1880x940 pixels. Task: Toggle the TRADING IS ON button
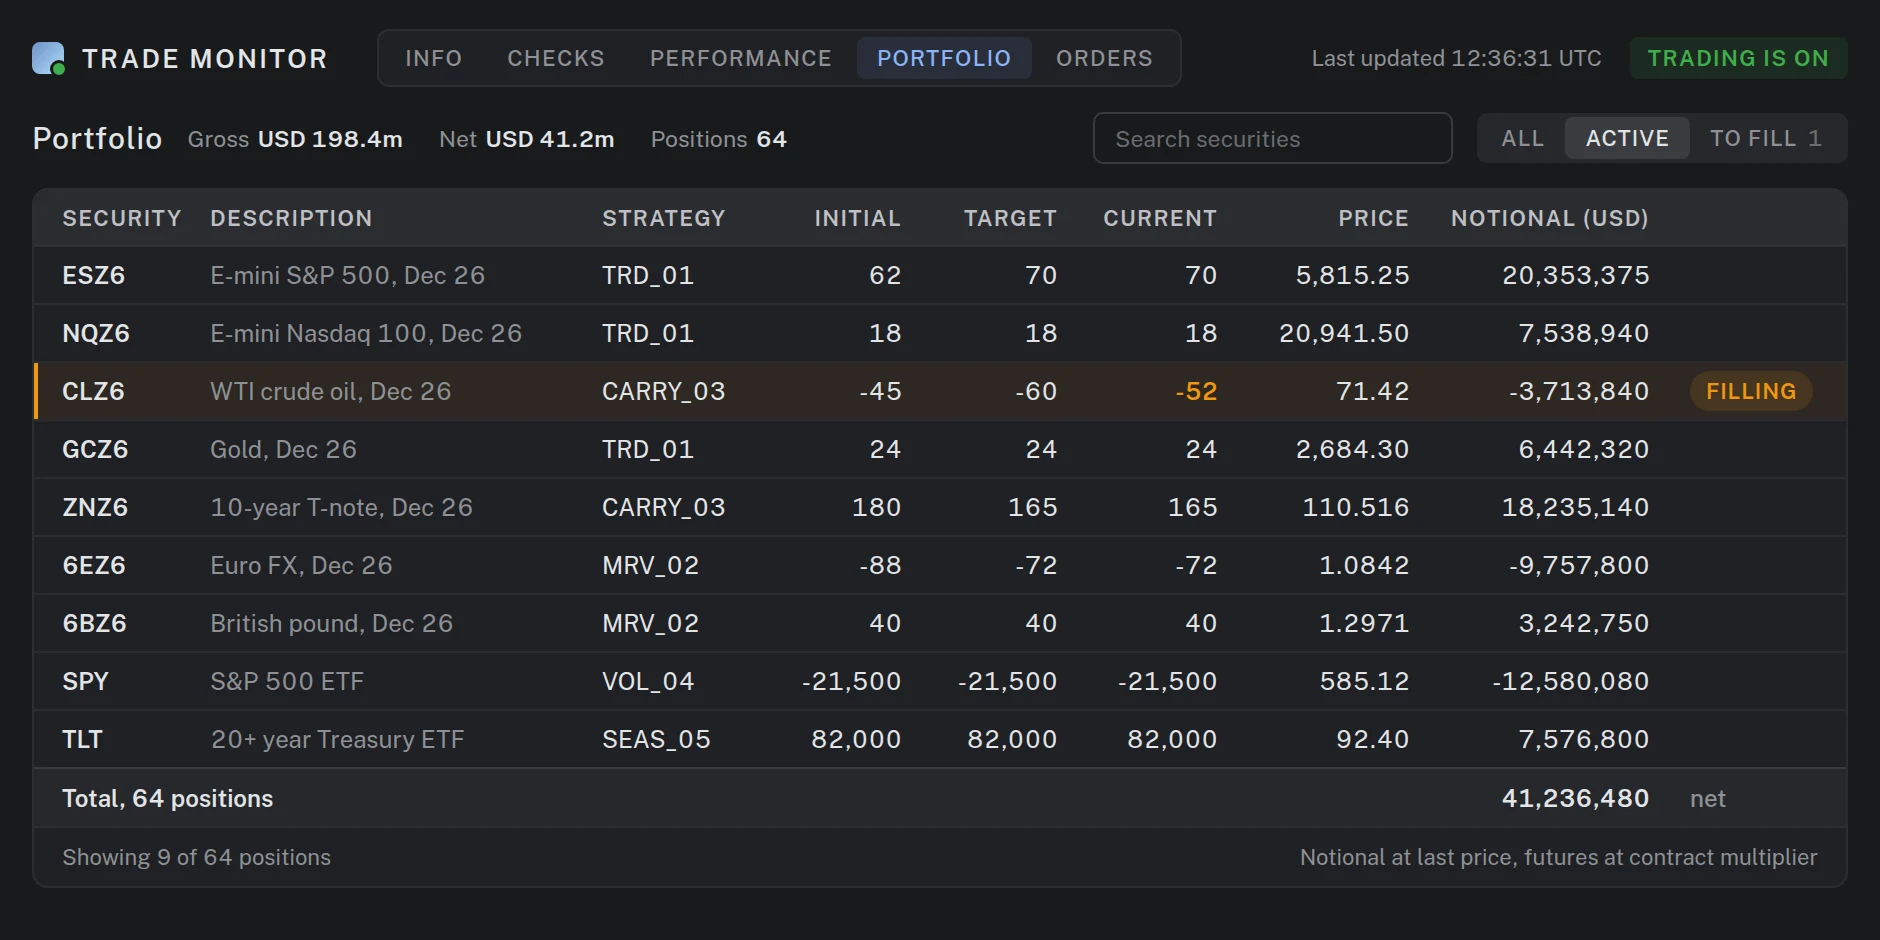pos(1738,58)
